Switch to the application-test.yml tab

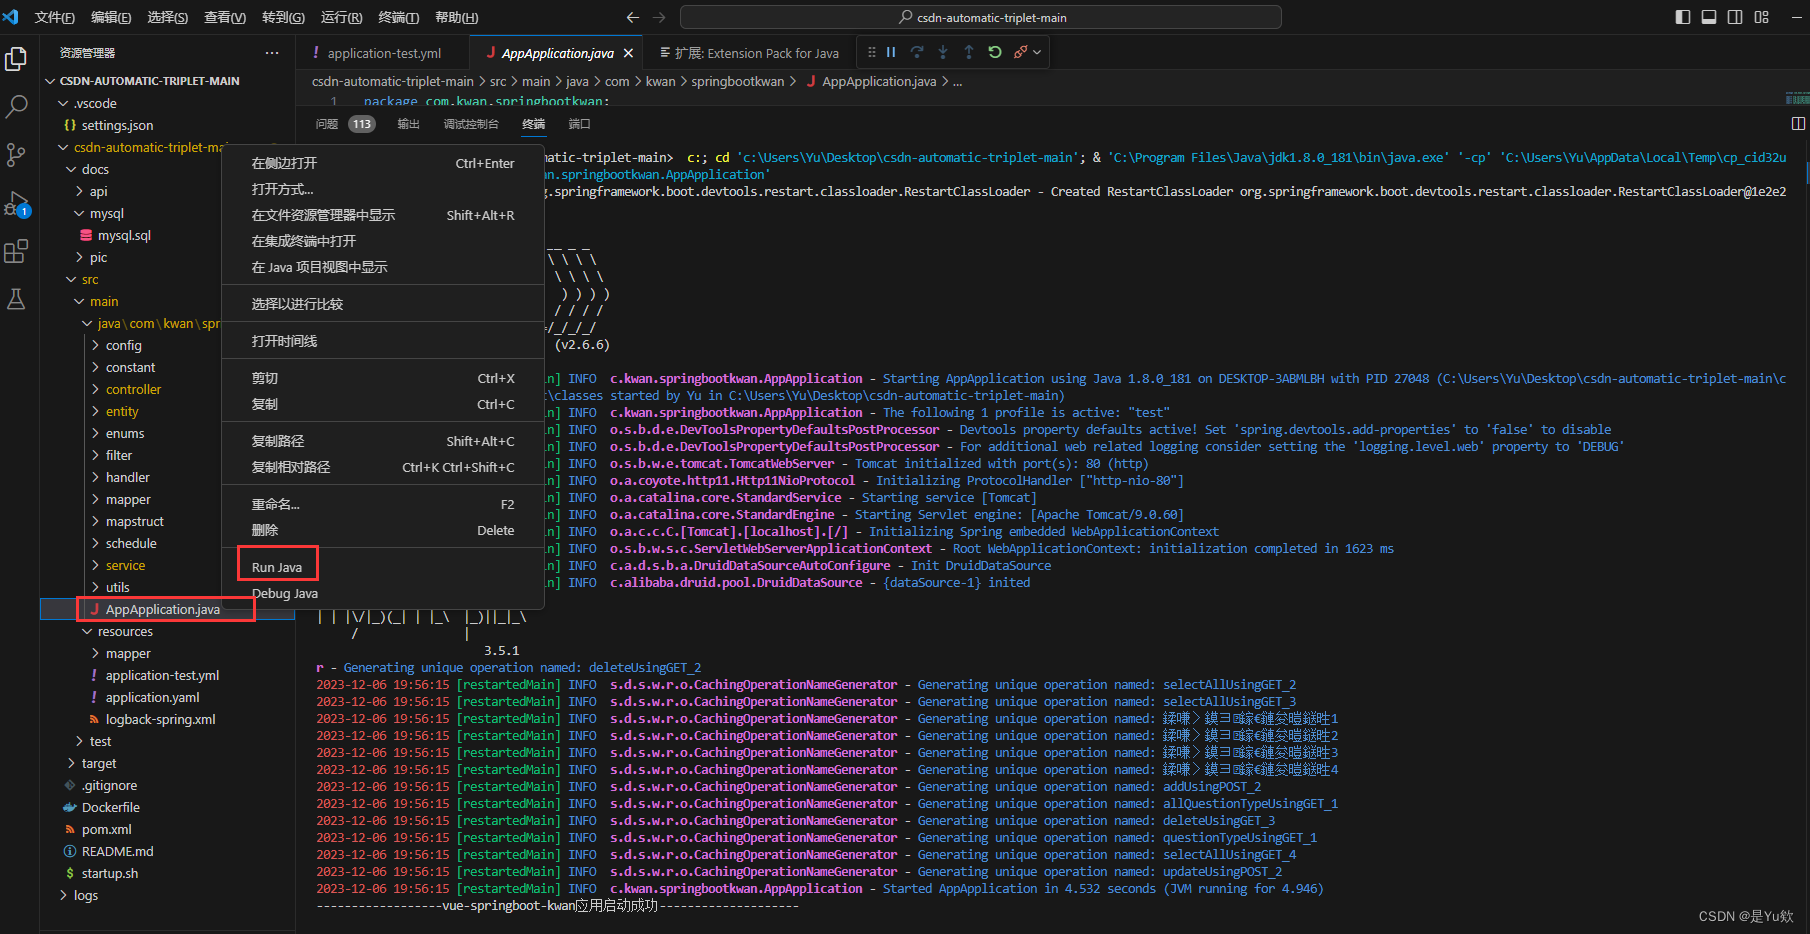point(383,52)
